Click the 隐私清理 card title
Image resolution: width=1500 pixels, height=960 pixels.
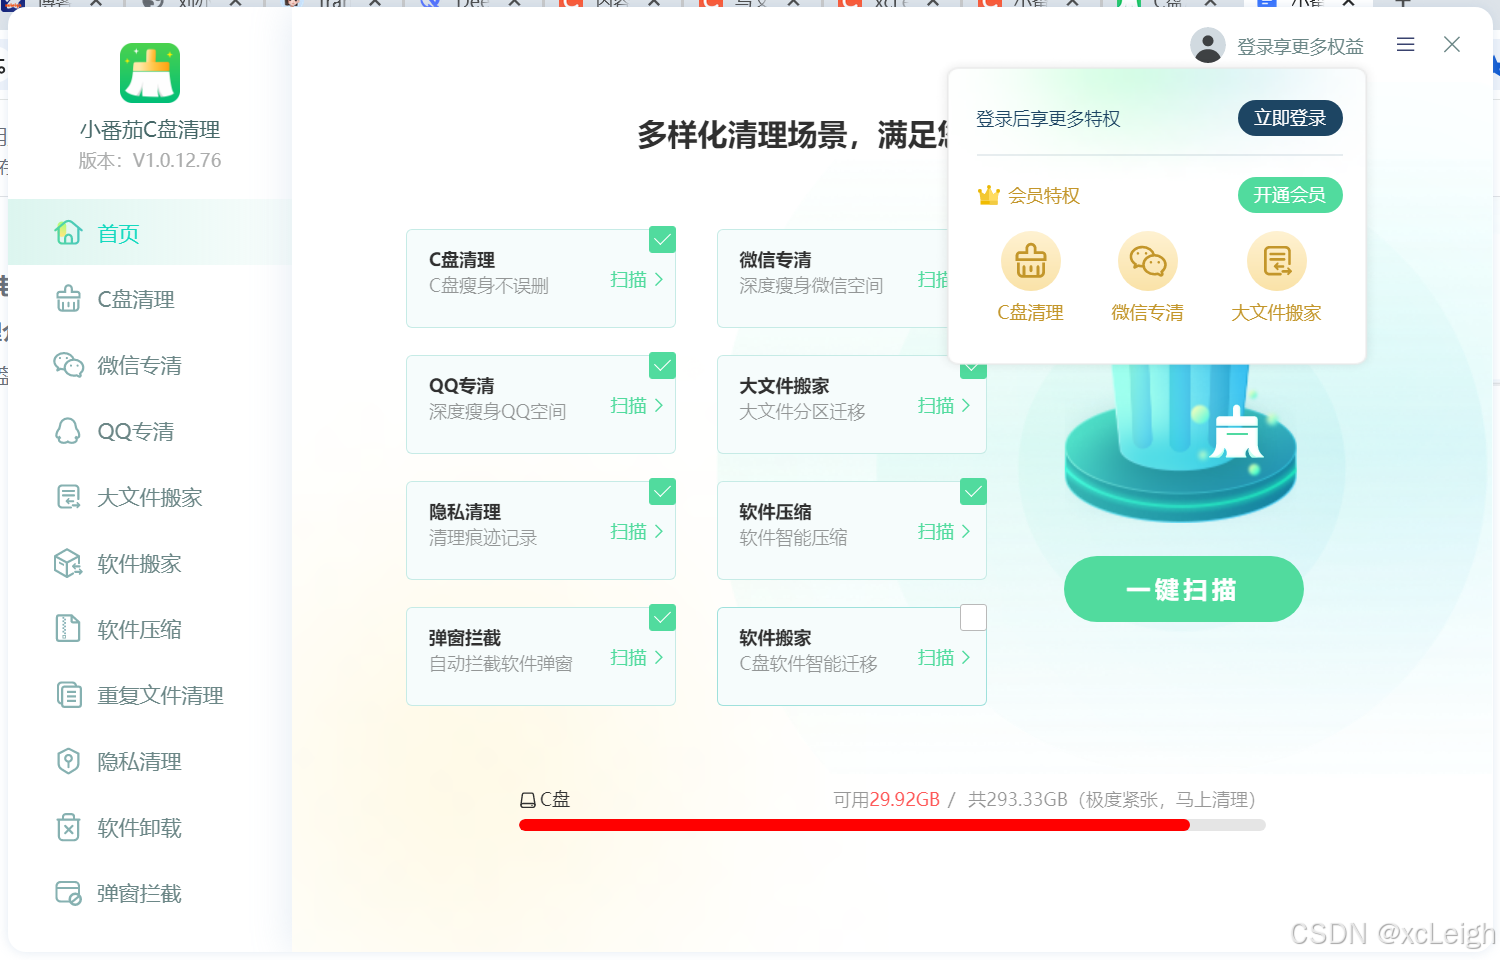(465, 512)
